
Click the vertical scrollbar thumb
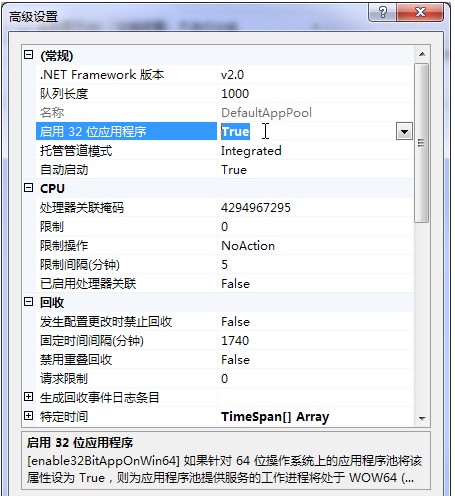tap(422, 143)
